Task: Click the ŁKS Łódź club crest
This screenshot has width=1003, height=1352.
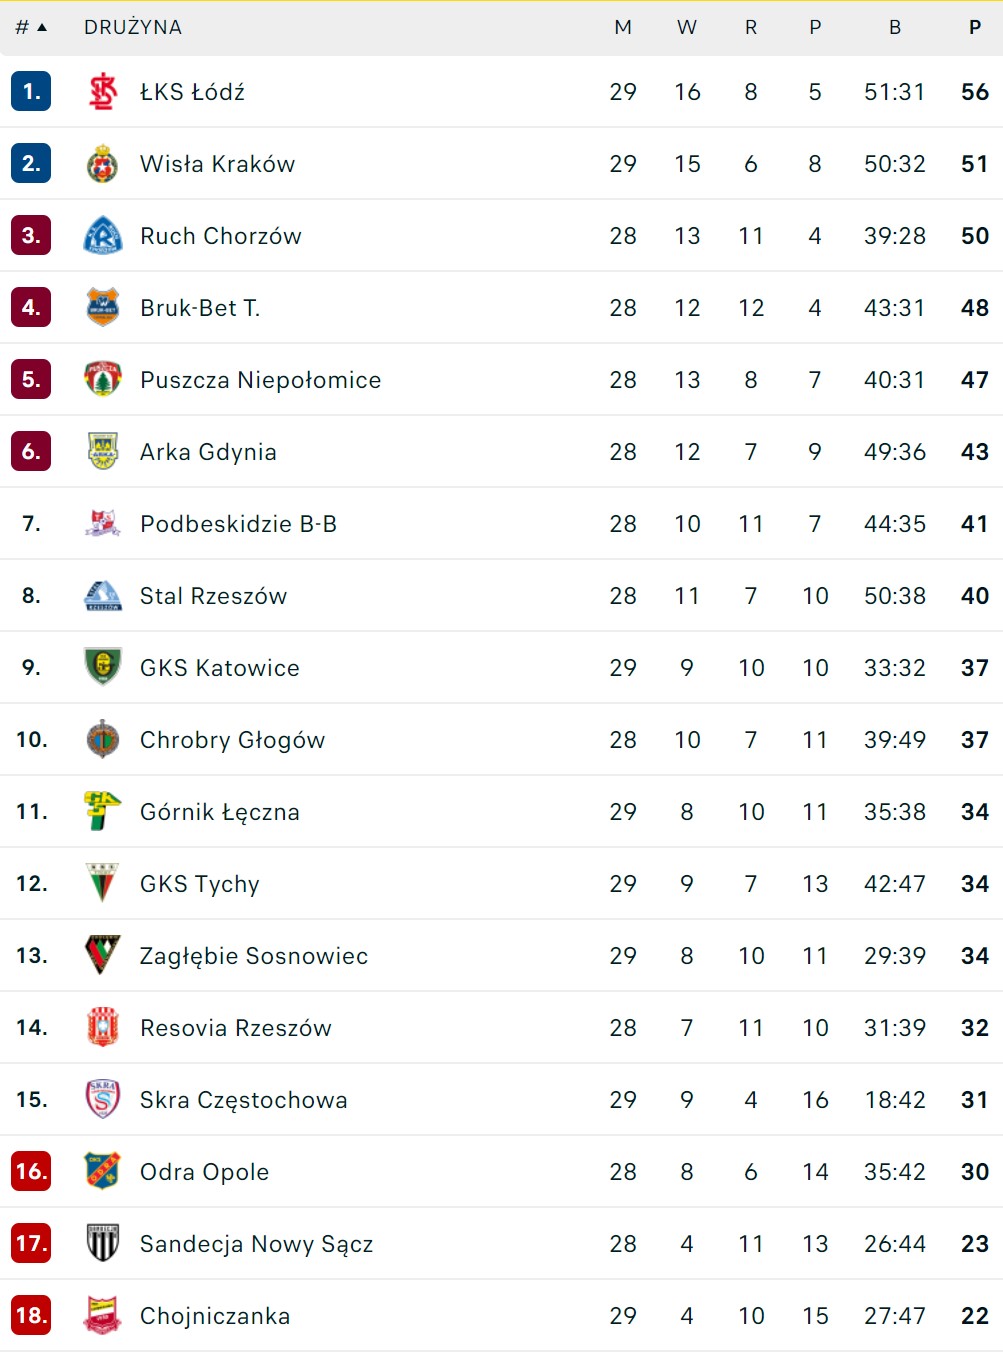Action: (103, 92)
